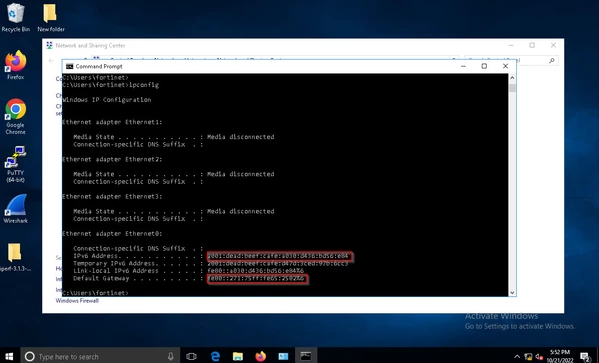Close the Command Prompt window
599x363 pixels.
pyautogui.click(x=505, y=66)
